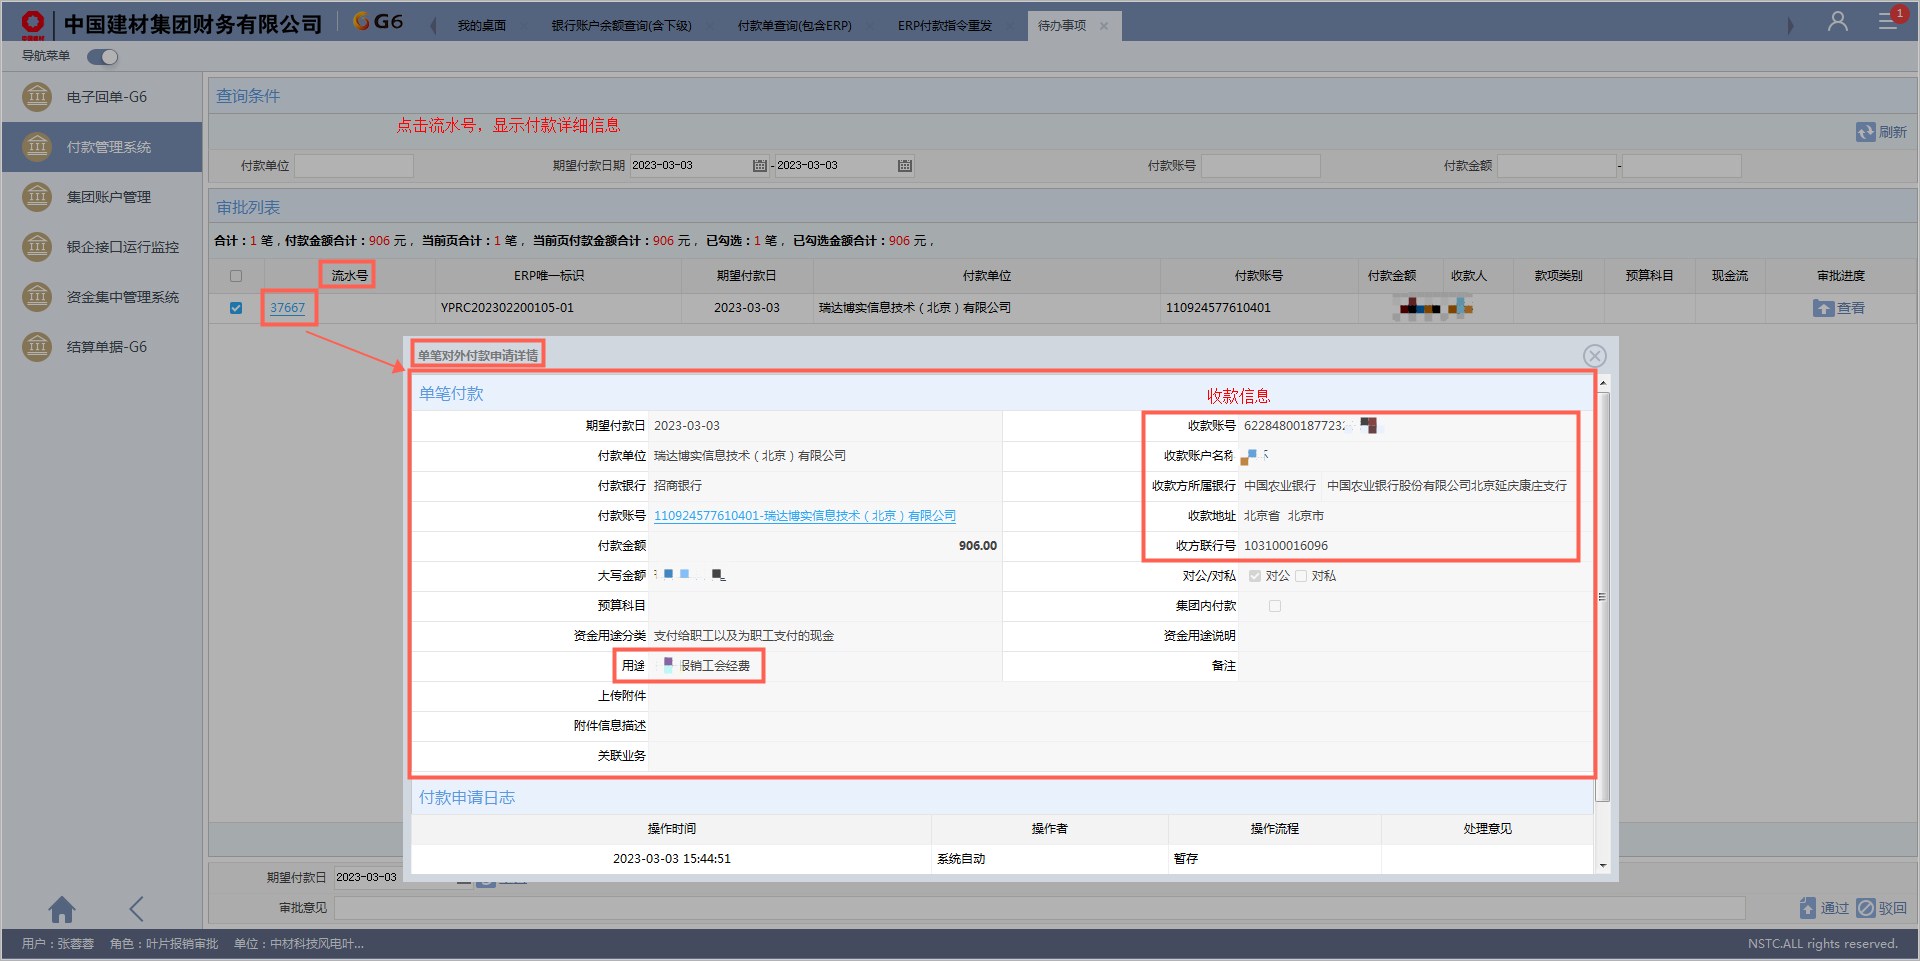This screenshot has height=961, width=1920.
Task: Click the 驳回 reject icon
Action: tap(1866, 908)
